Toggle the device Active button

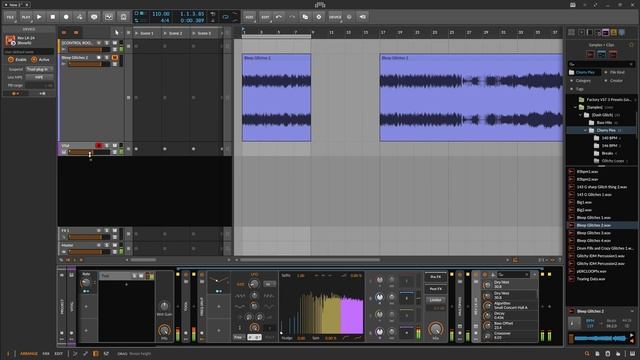(x=34, y=60)
